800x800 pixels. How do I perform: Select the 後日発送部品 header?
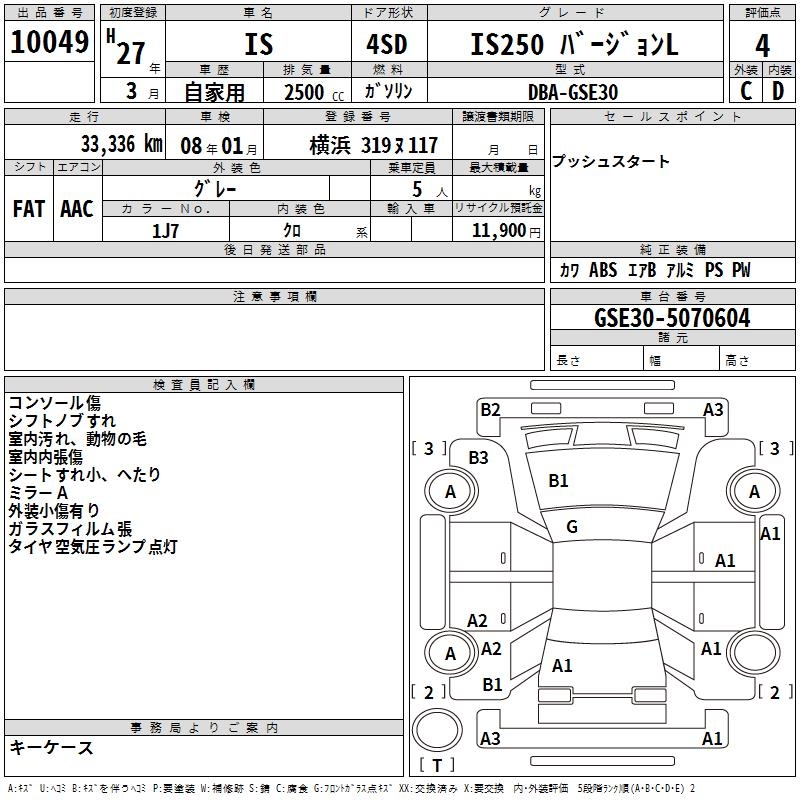(x=274, y=249)
